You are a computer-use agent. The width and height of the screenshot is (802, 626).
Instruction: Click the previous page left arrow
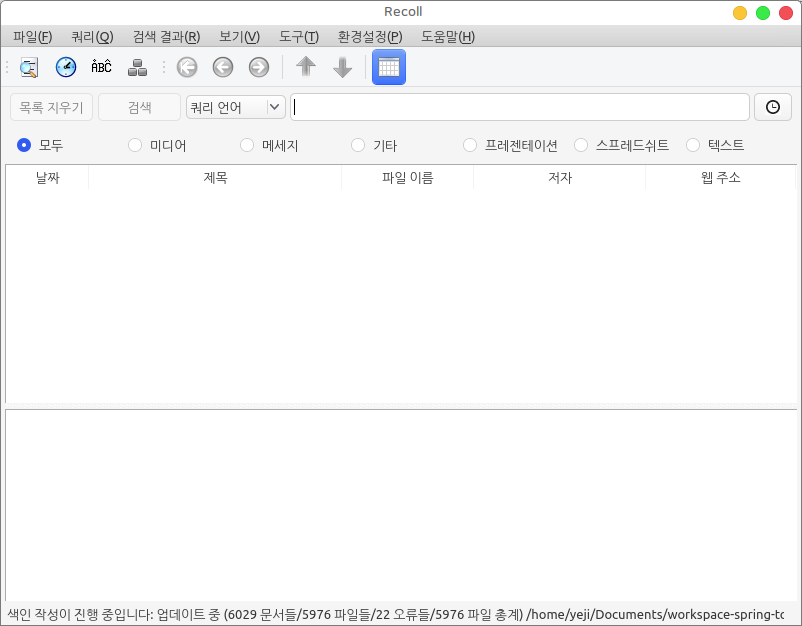(223, 67)
